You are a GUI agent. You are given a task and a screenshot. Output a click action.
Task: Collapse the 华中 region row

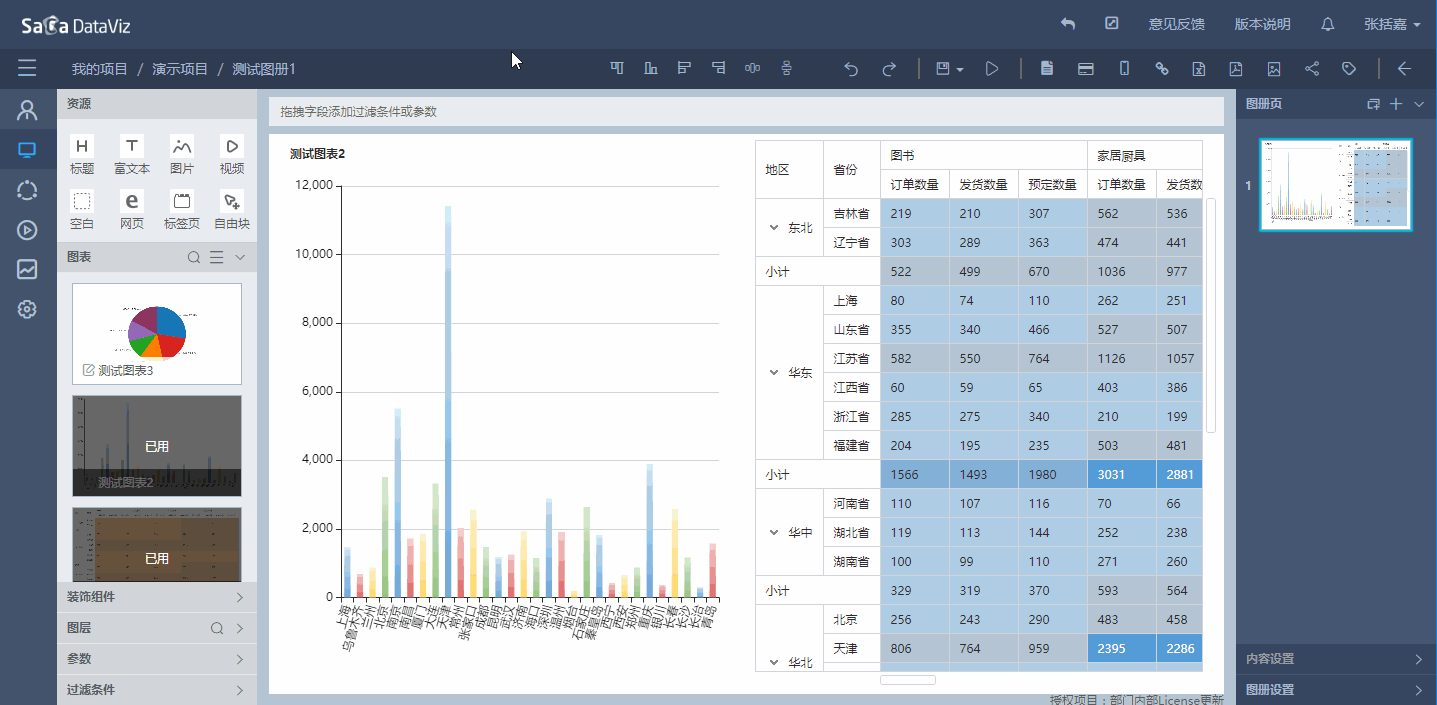(773, 533)
